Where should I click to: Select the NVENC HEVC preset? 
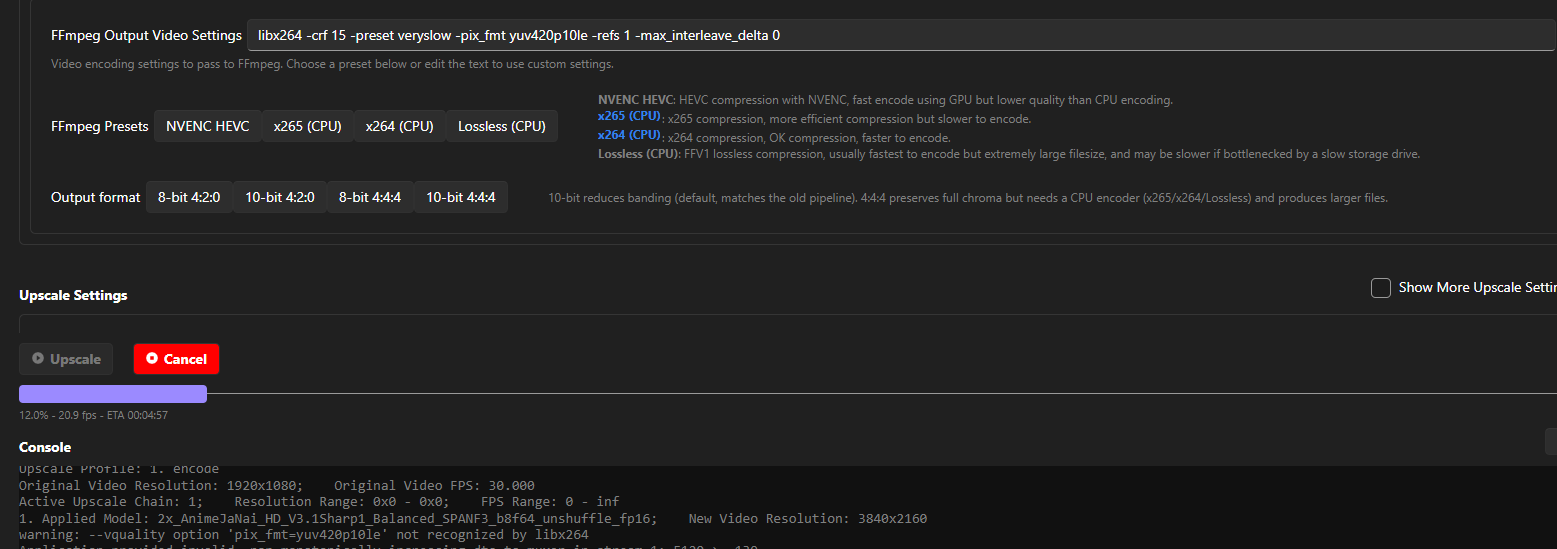[208, 126]
